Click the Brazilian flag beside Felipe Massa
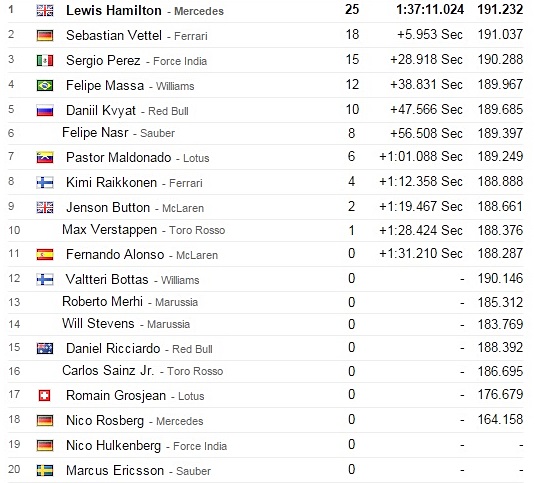This screenshot has height=483, width=535. 45,85
